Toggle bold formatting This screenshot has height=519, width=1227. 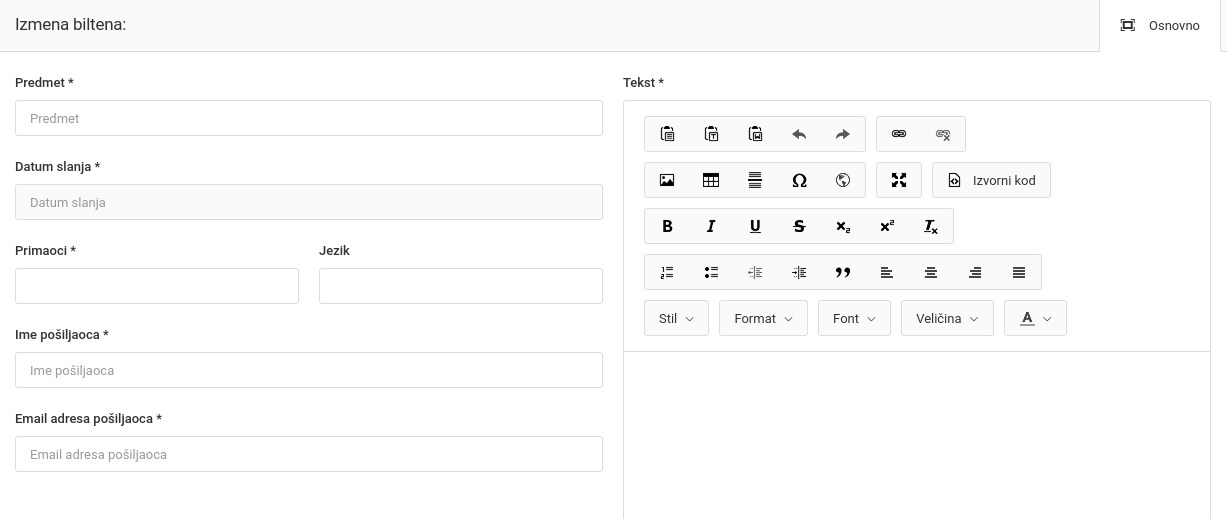point(667,226)
